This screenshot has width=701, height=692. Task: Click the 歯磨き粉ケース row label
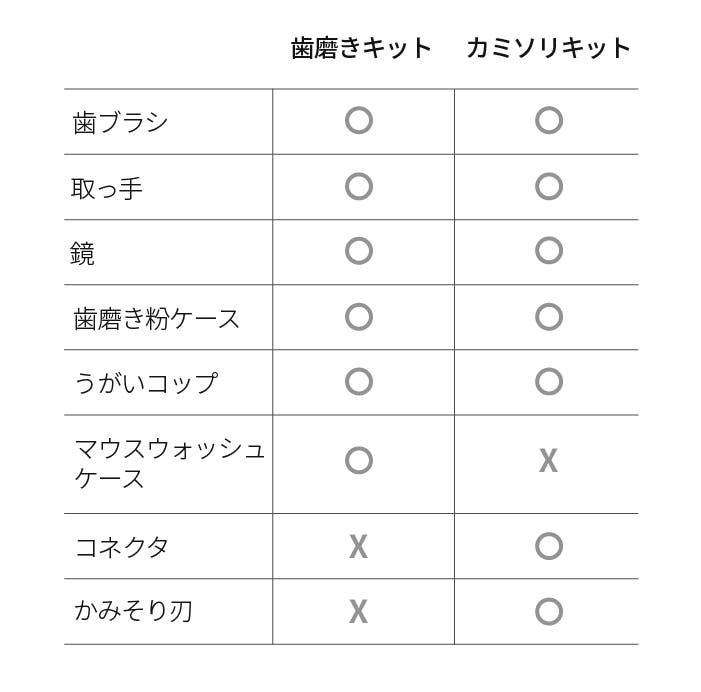point(157,318)
